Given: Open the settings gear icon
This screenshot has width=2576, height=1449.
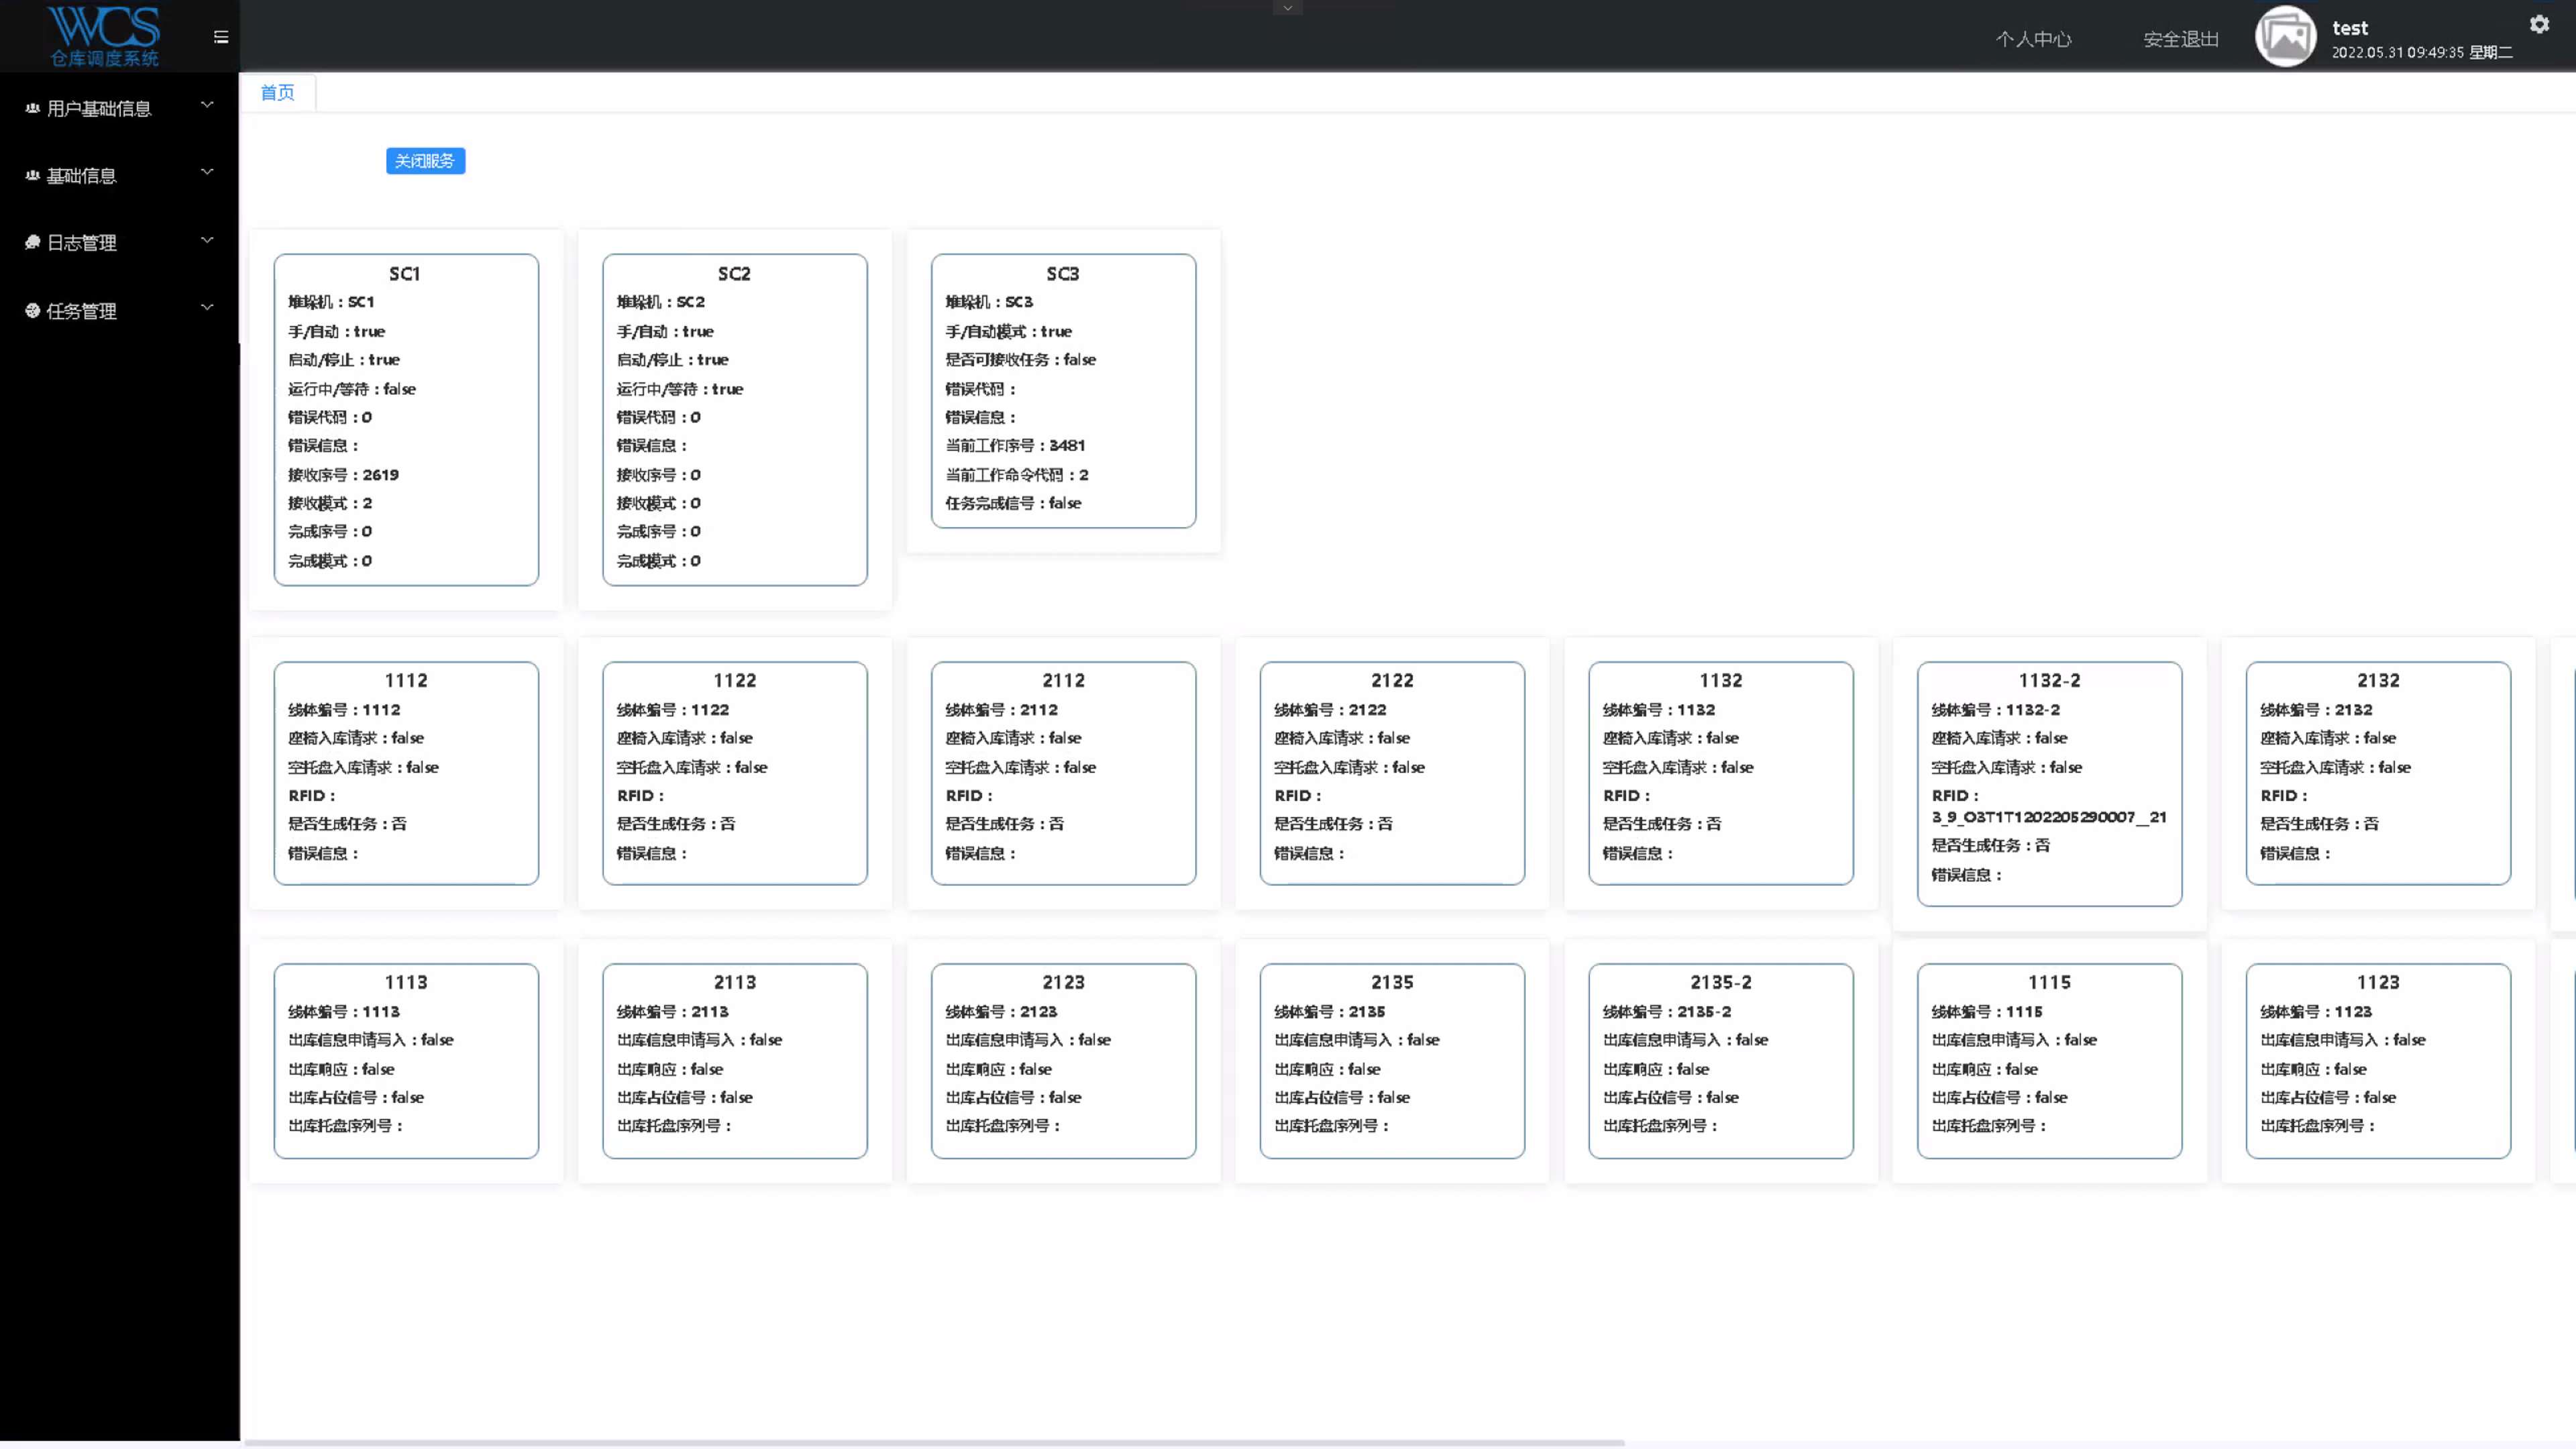Looking at the screenshot, I should pos(2539,24).
